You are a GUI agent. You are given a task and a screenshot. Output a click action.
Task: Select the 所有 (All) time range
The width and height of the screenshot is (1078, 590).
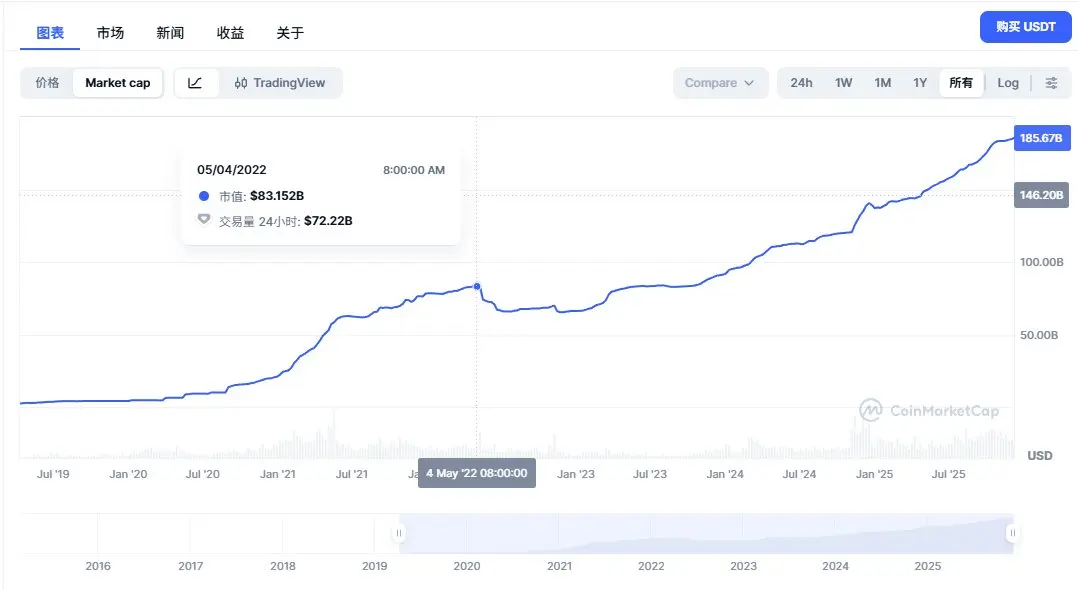(x=961, y=83)
